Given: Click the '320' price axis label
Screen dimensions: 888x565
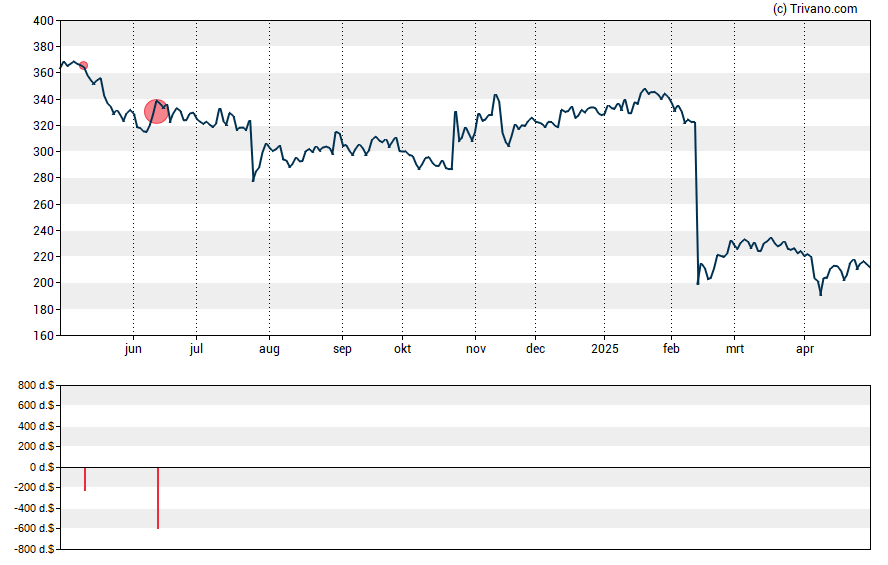Looking at the screenshot, I should click(x=44, y=126).
